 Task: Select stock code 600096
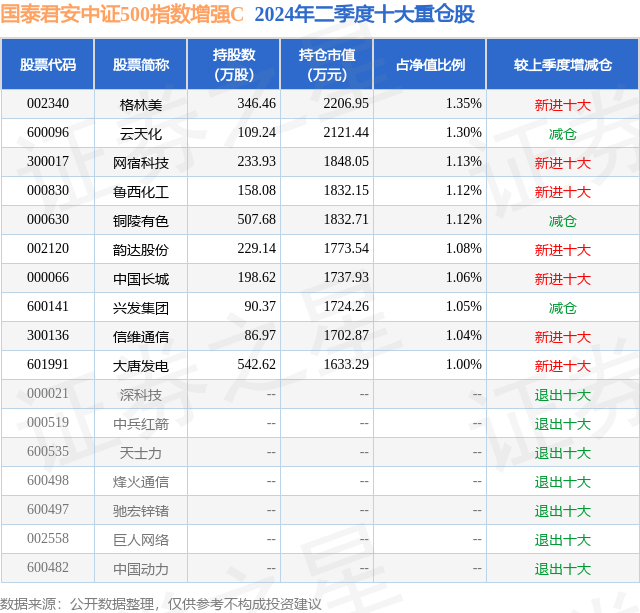pos(48,133)
